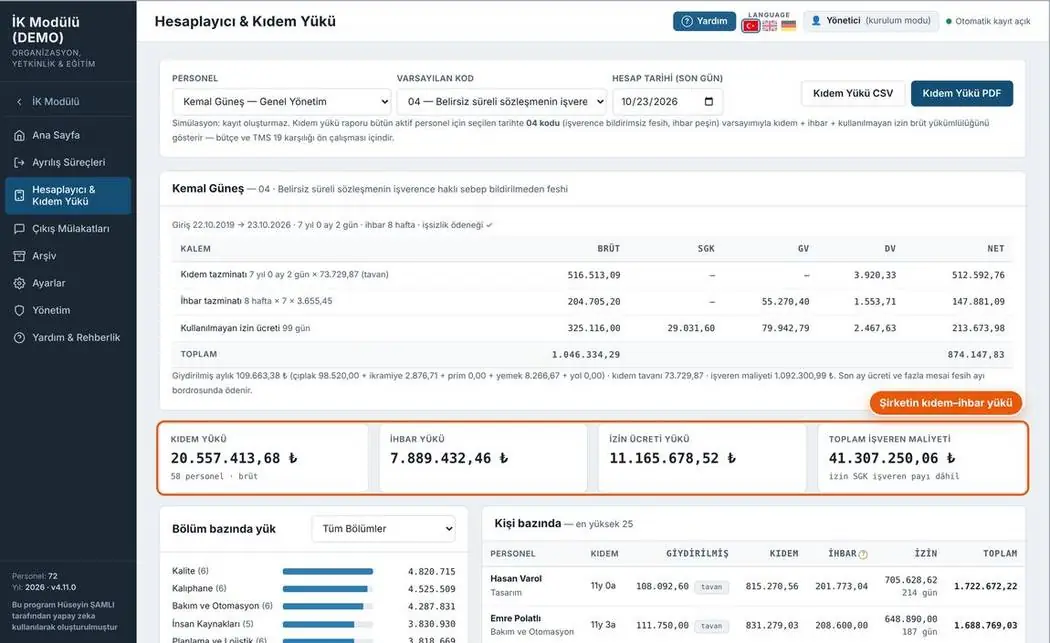1050x643 pixels.
Task: Click the date value 10/23/2026 field
Action: 668,102
